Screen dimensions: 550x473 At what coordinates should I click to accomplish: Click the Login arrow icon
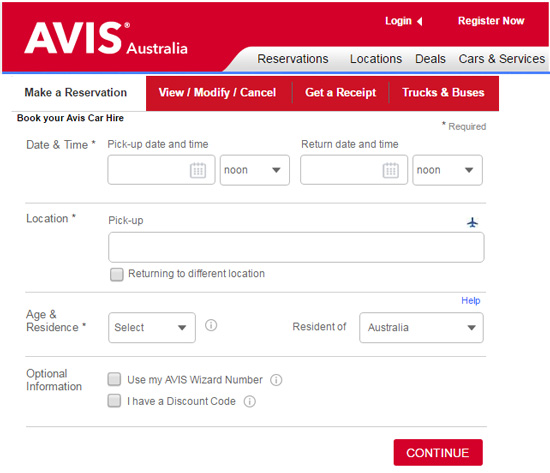tap(420, 21)
